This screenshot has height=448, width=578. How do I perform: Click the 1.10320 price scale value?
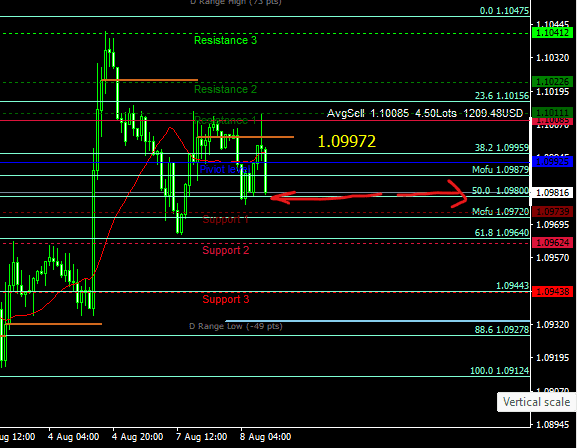point(553,58)
